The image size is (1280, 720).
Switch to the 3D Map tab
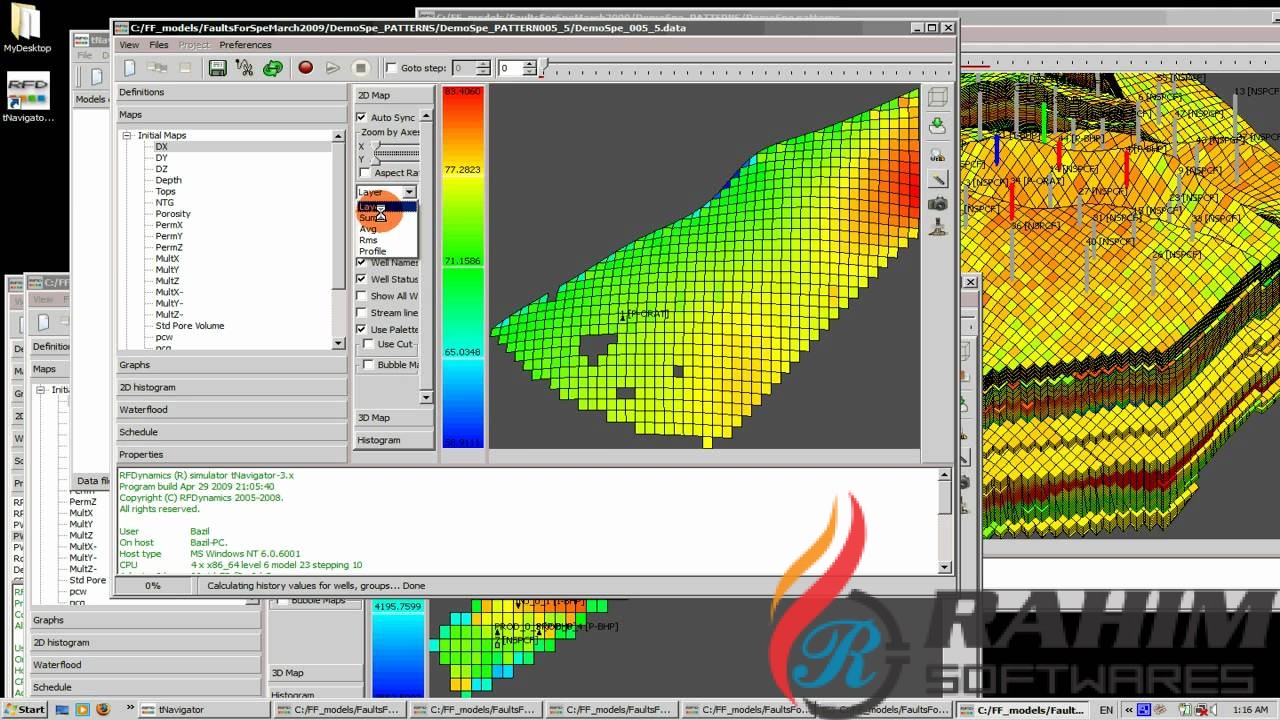click(394, 418)
